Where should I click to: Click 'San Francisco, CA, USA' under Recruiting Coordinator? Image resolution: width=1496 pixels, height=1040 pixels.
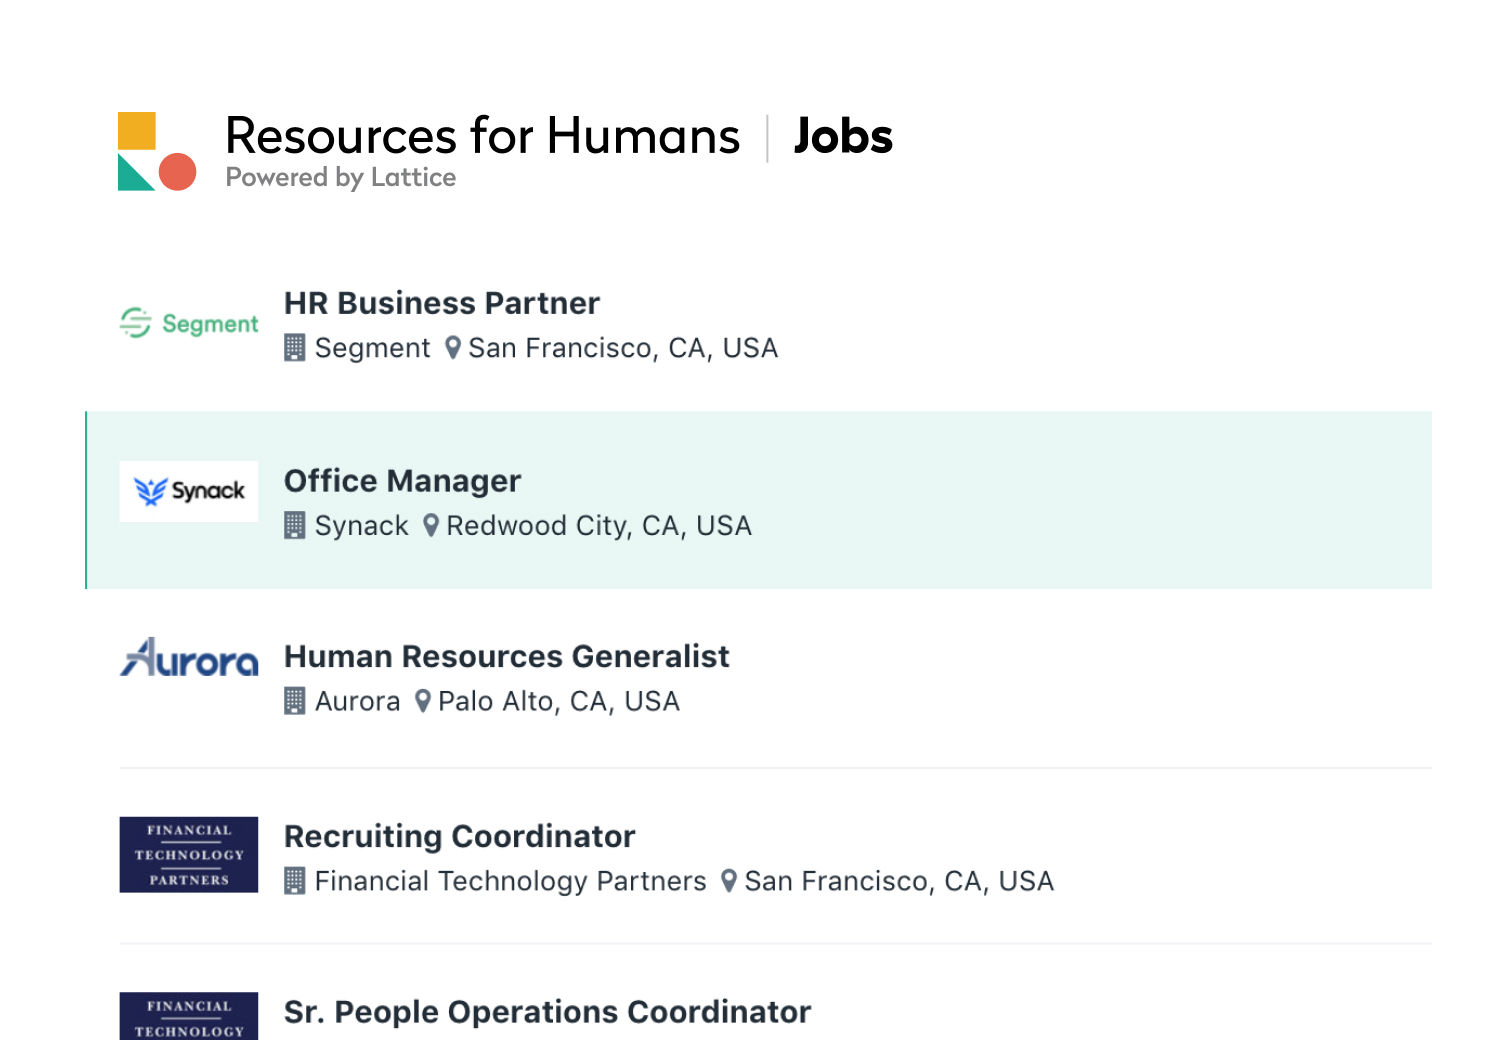(x=899, y=881)
